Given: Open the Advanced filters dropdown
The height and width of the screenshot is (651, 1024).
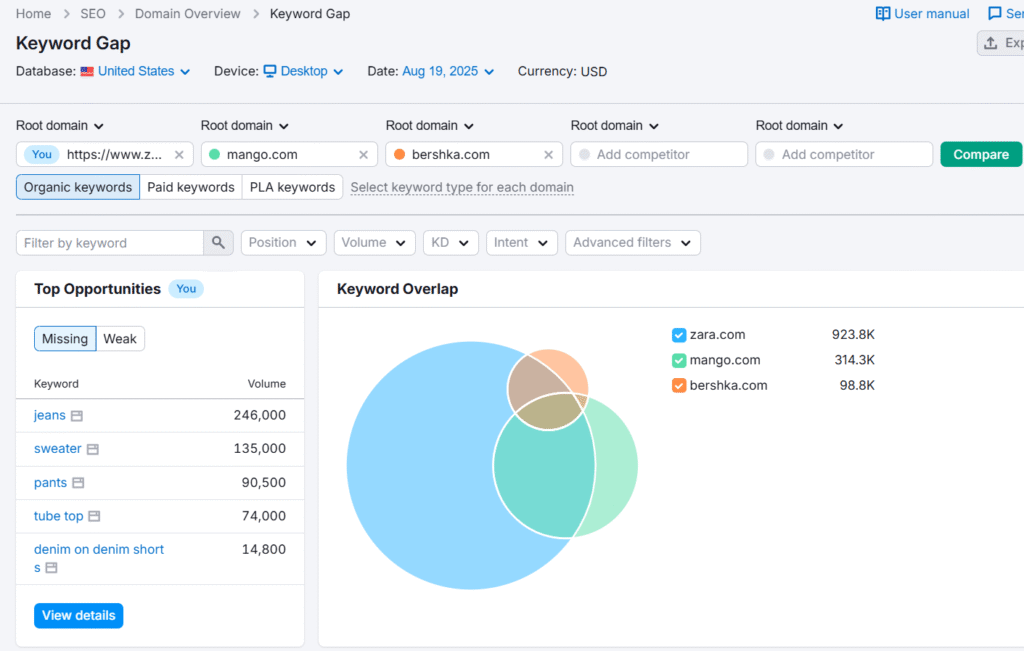Looking at the screenshot, I should pos(633,243).
